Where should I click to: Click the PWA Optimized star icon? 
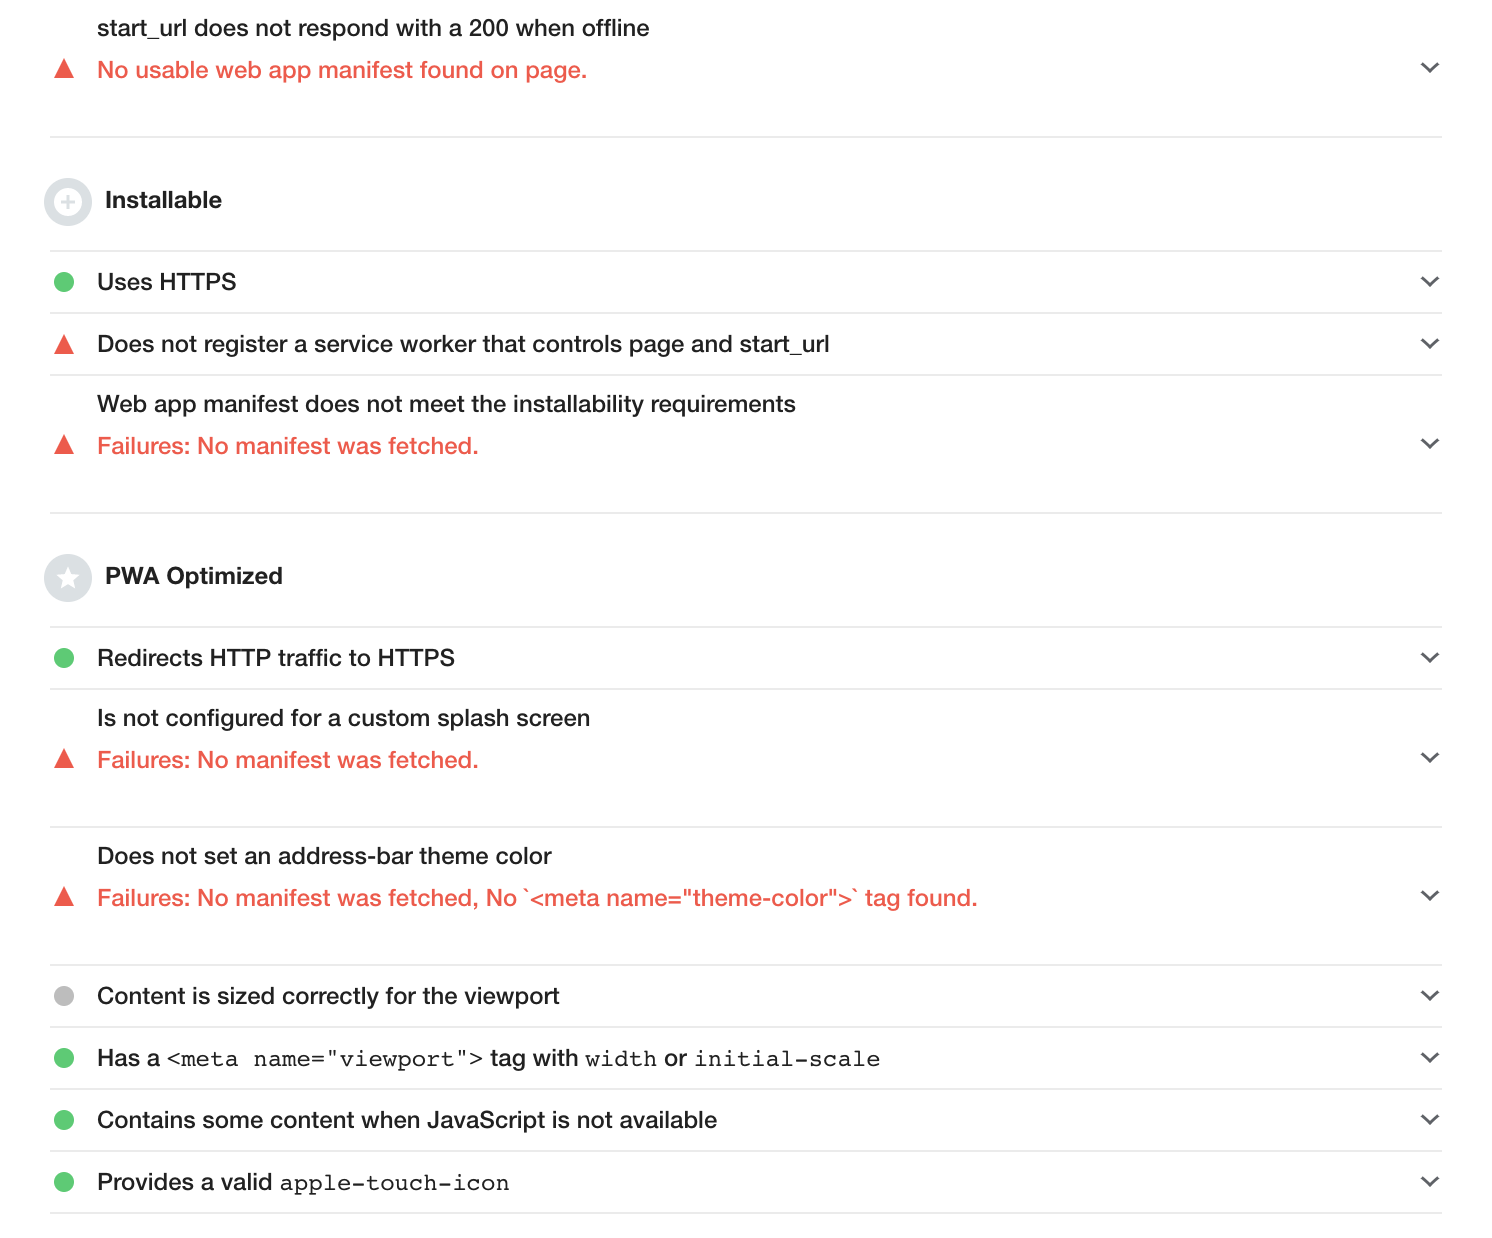(x=67, y=577)
